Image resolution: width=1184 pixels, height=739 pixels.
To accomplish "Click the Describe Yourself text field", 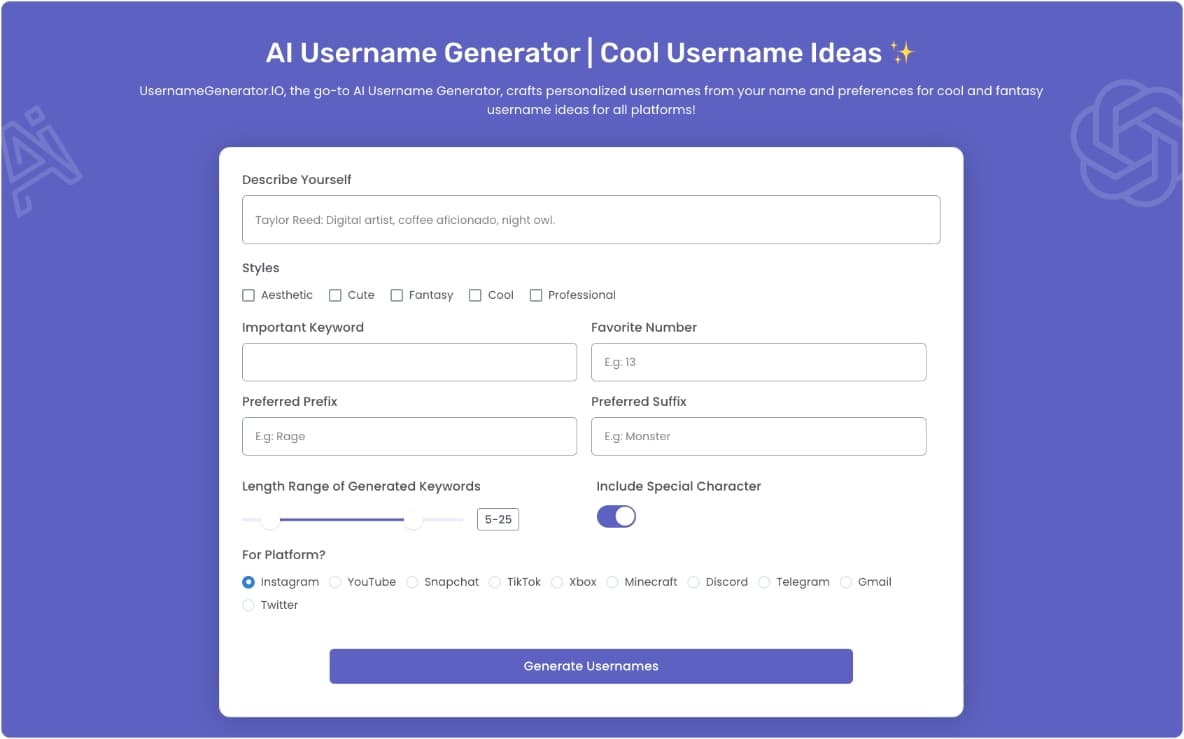I will [590, 219].
